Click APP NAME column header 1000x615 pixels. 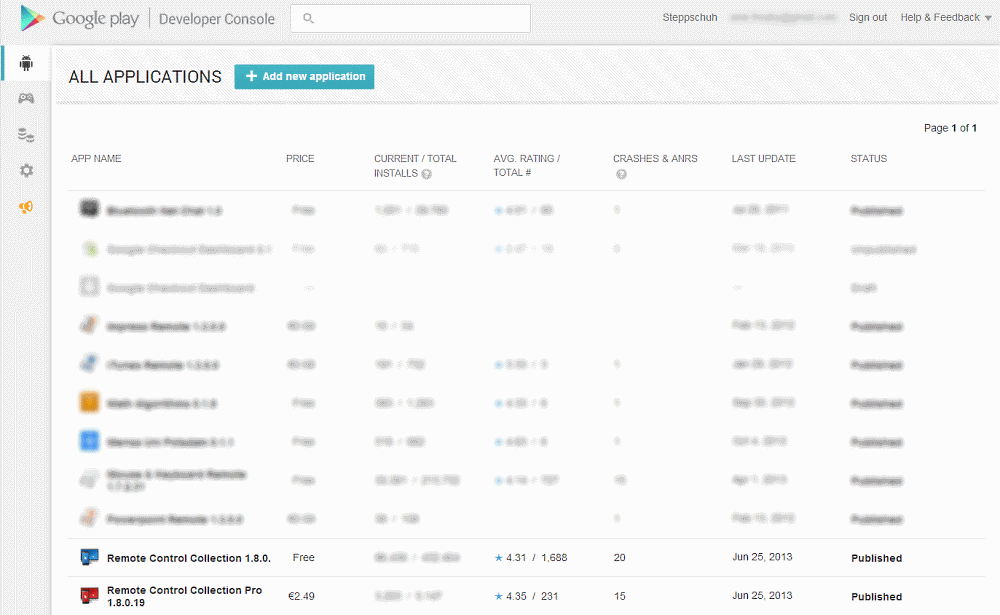[x=96, y=159]
